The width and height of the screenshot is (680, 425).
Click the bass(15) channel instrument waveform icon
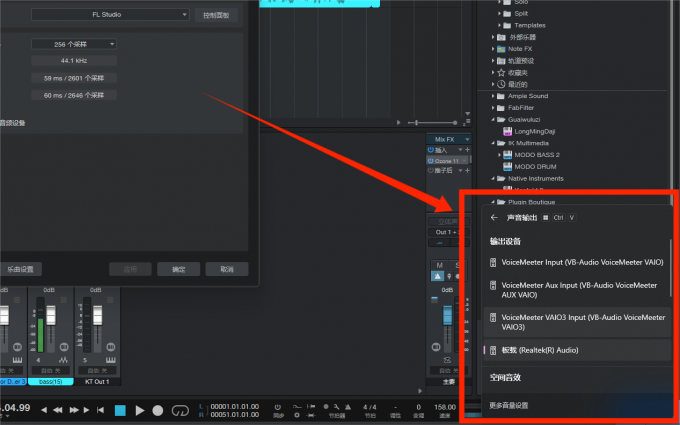click(63, 360)
